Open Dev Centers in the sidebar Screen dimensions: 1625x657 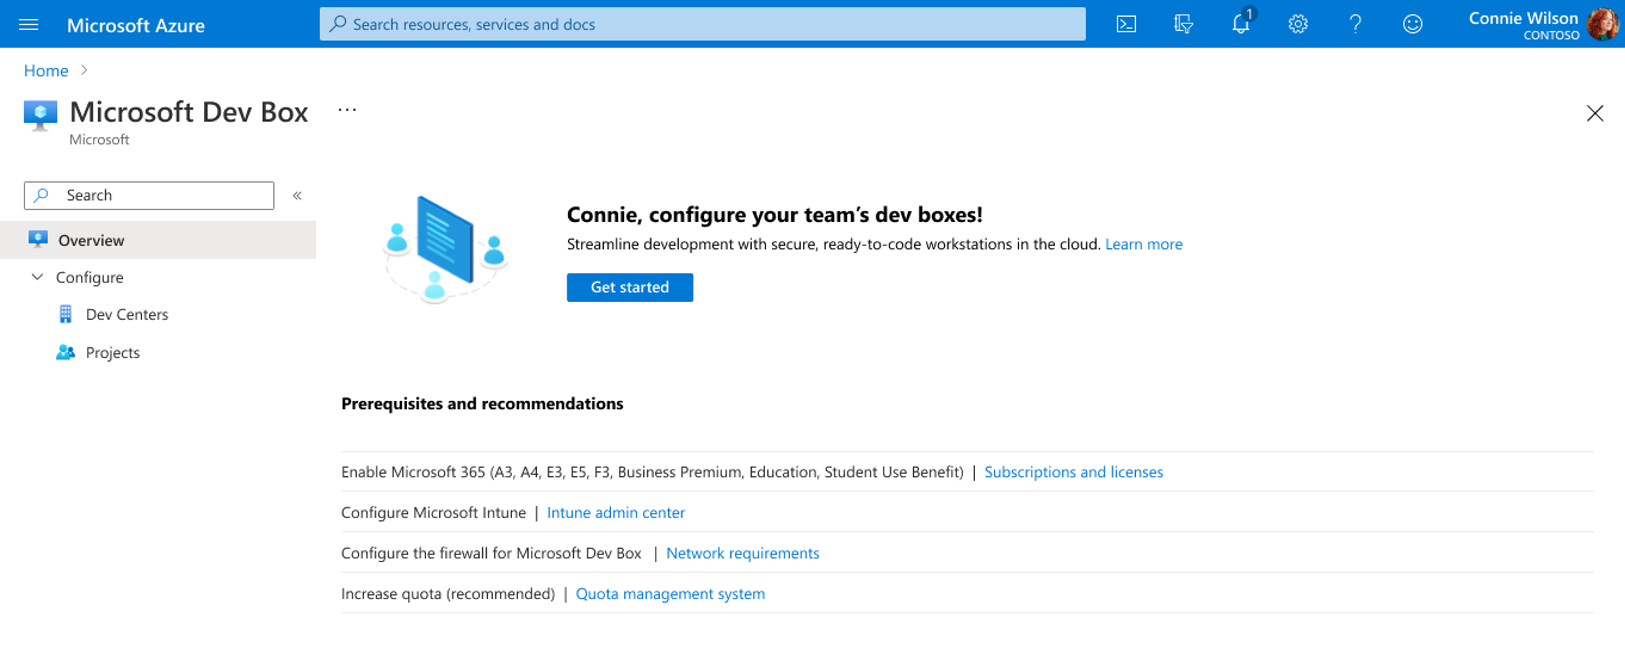tap(127, 314)
